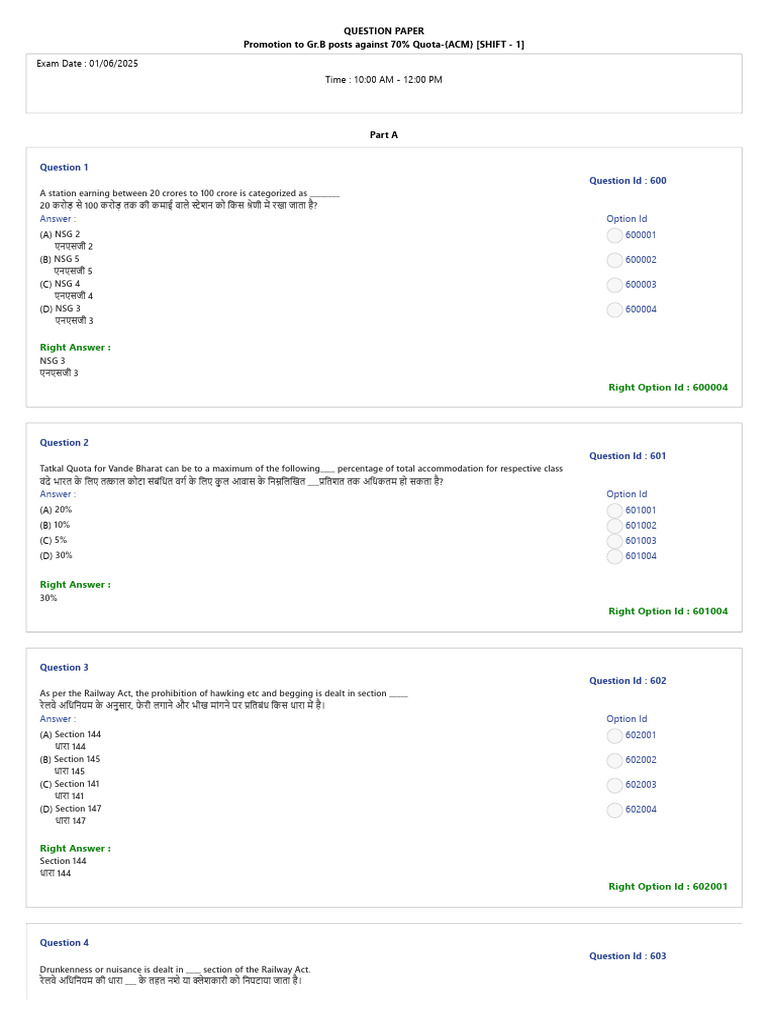Mark option 602003 radio button

[615, 785]
